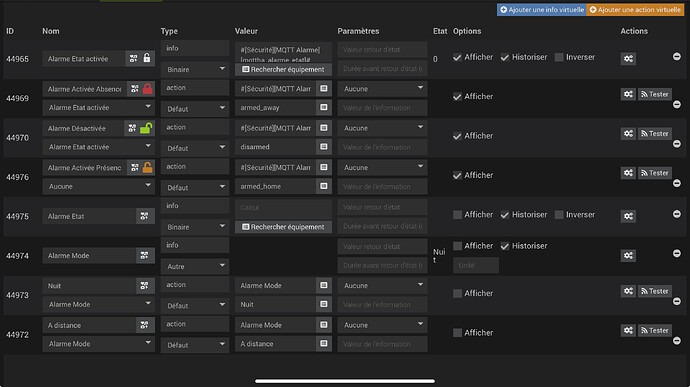Click Ajouter une info virtuelle button
Image resolution: width=690 pixels, height=387 pixels.
pyautogui.click(x=542, y=10)
